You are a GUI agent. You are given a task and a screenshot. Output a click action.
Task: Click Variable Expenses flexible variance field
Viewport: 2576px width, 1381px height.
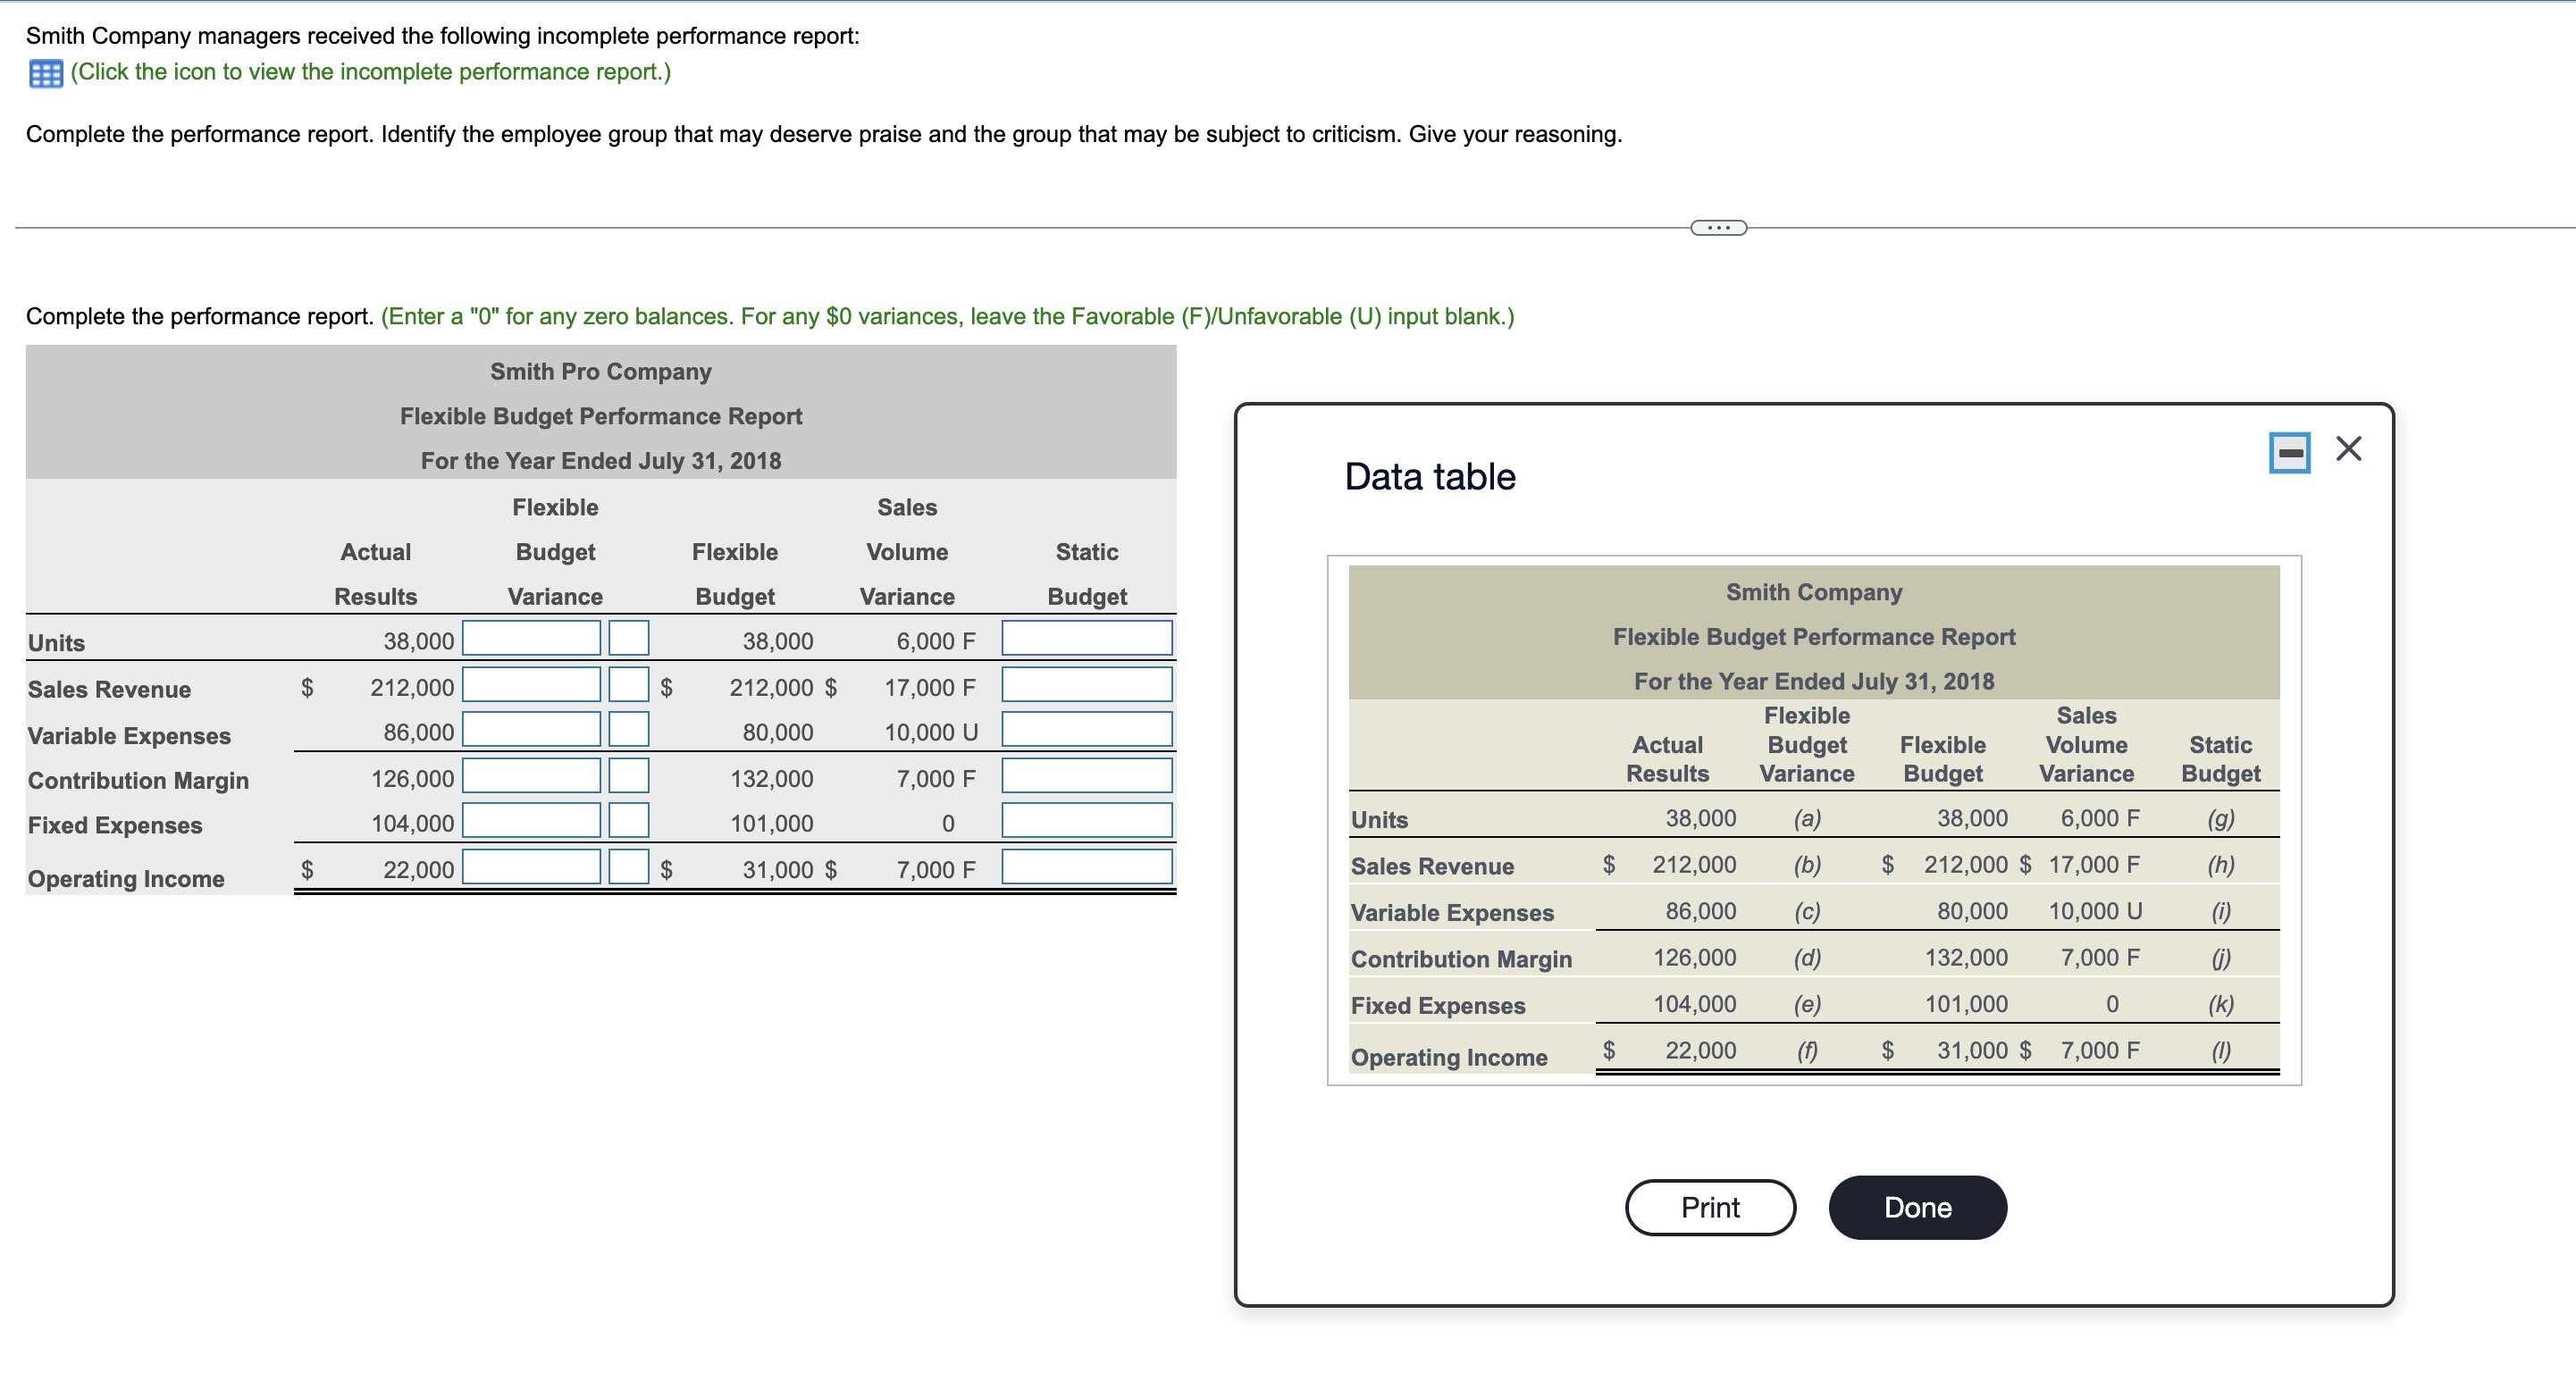coord(531,730)
